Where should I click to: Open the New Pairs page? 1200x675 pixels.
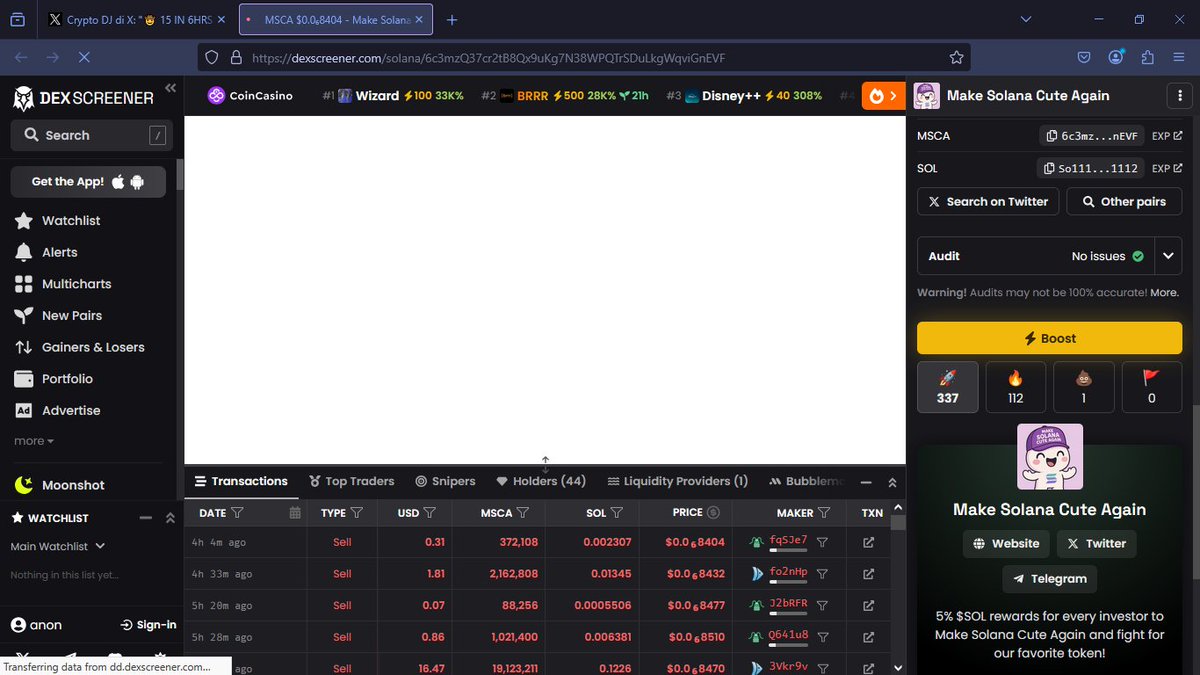click(58, 316)
